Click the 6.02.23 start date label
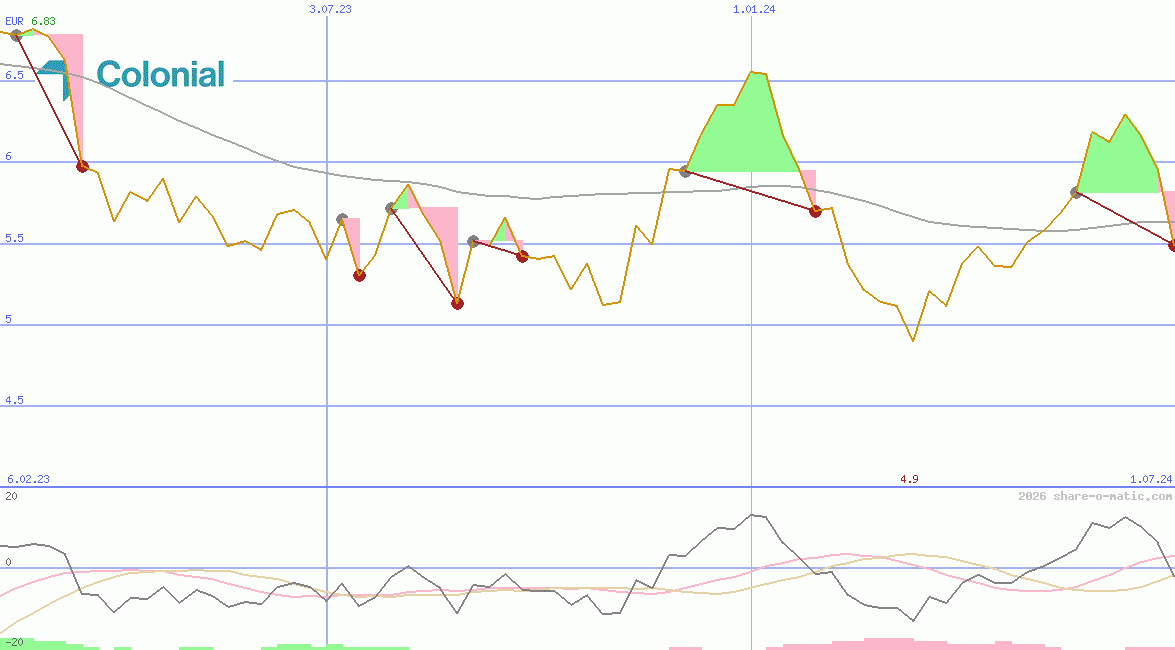The width and height of the screenshot is (1175, 650). point(28,480)
